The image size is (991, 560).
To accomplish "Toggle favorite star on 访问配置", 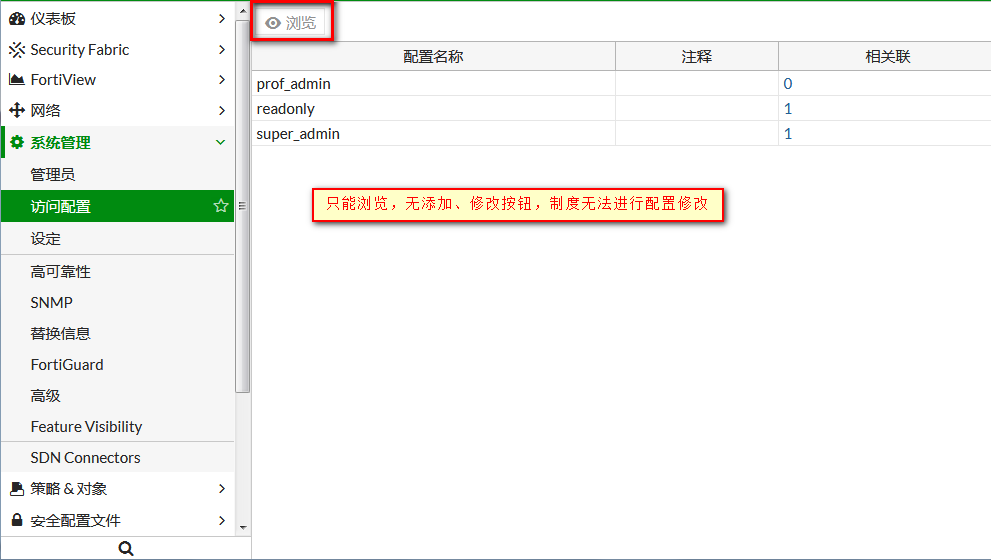I will coord(221,207).
